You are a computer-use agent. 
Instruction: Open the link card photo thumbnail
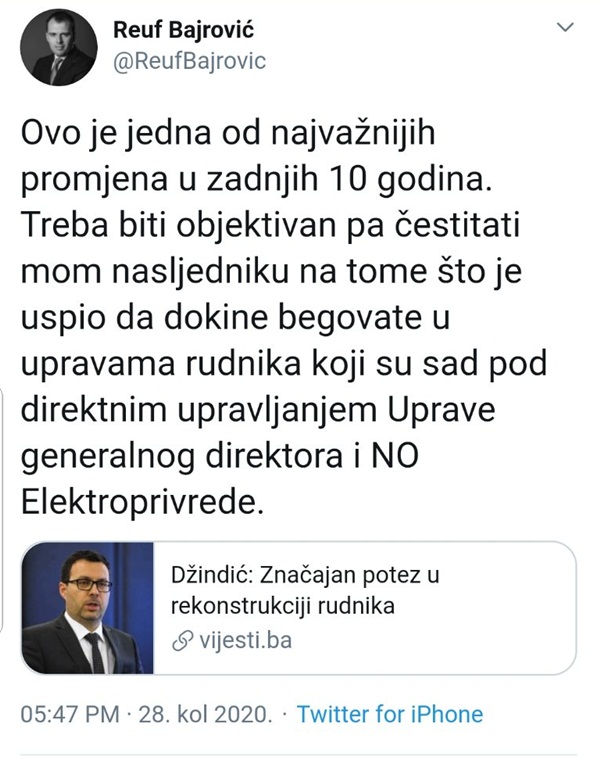pyautogui.click(x=88, y=608)
